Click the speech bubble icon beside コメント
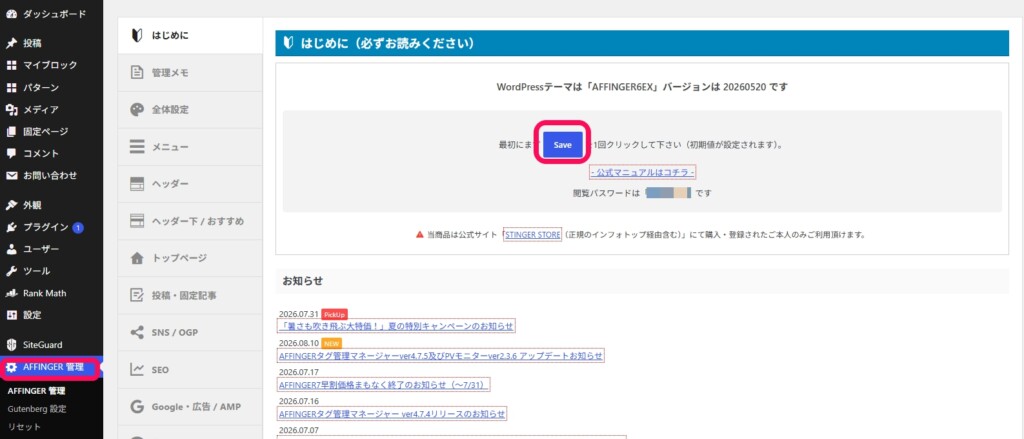 tap(11, 154)
